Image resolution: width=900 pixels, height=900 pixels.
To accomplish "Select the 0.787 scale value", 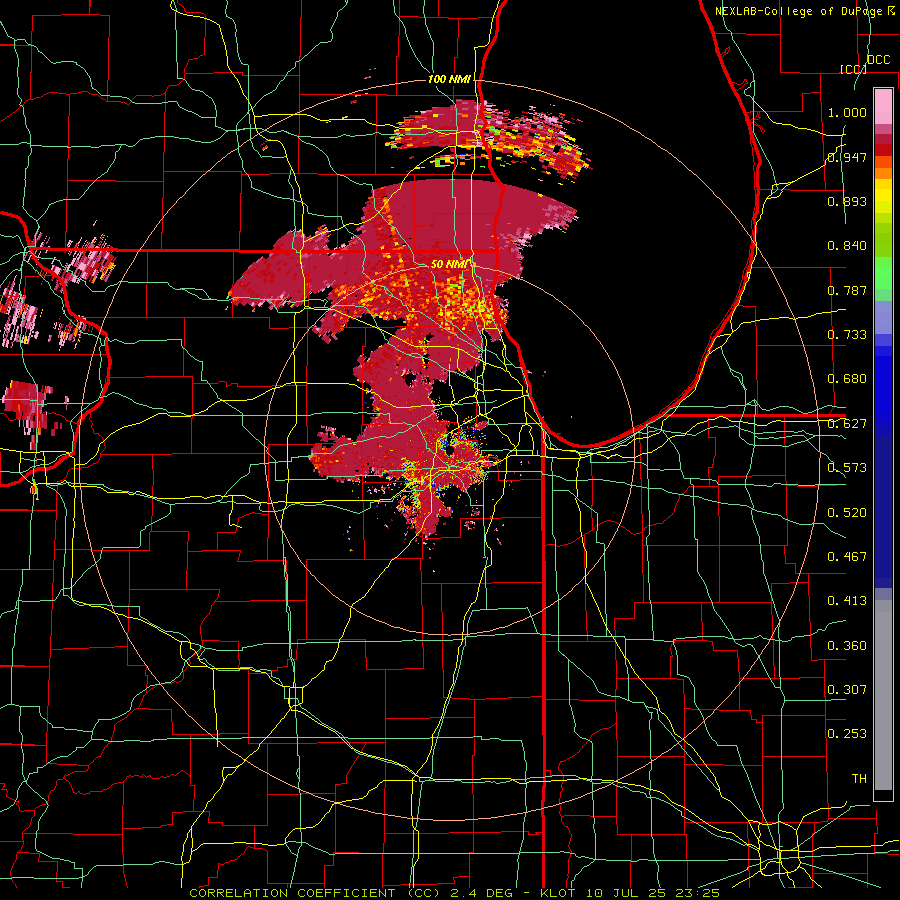I will (x=847, y=290).
